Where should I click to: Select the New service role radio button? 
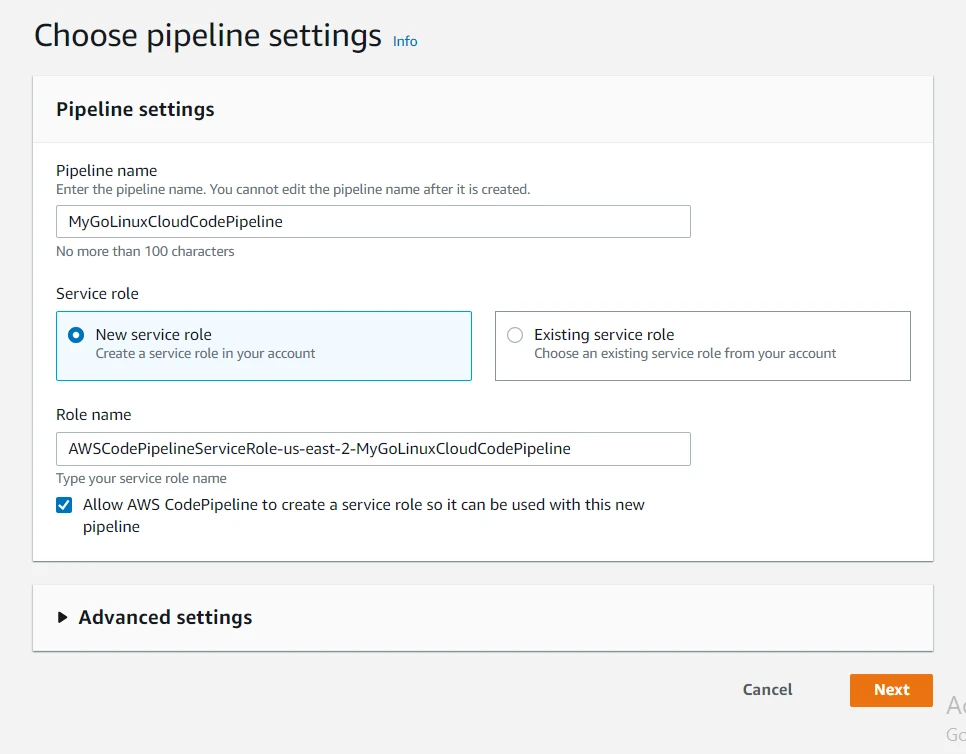76,336
